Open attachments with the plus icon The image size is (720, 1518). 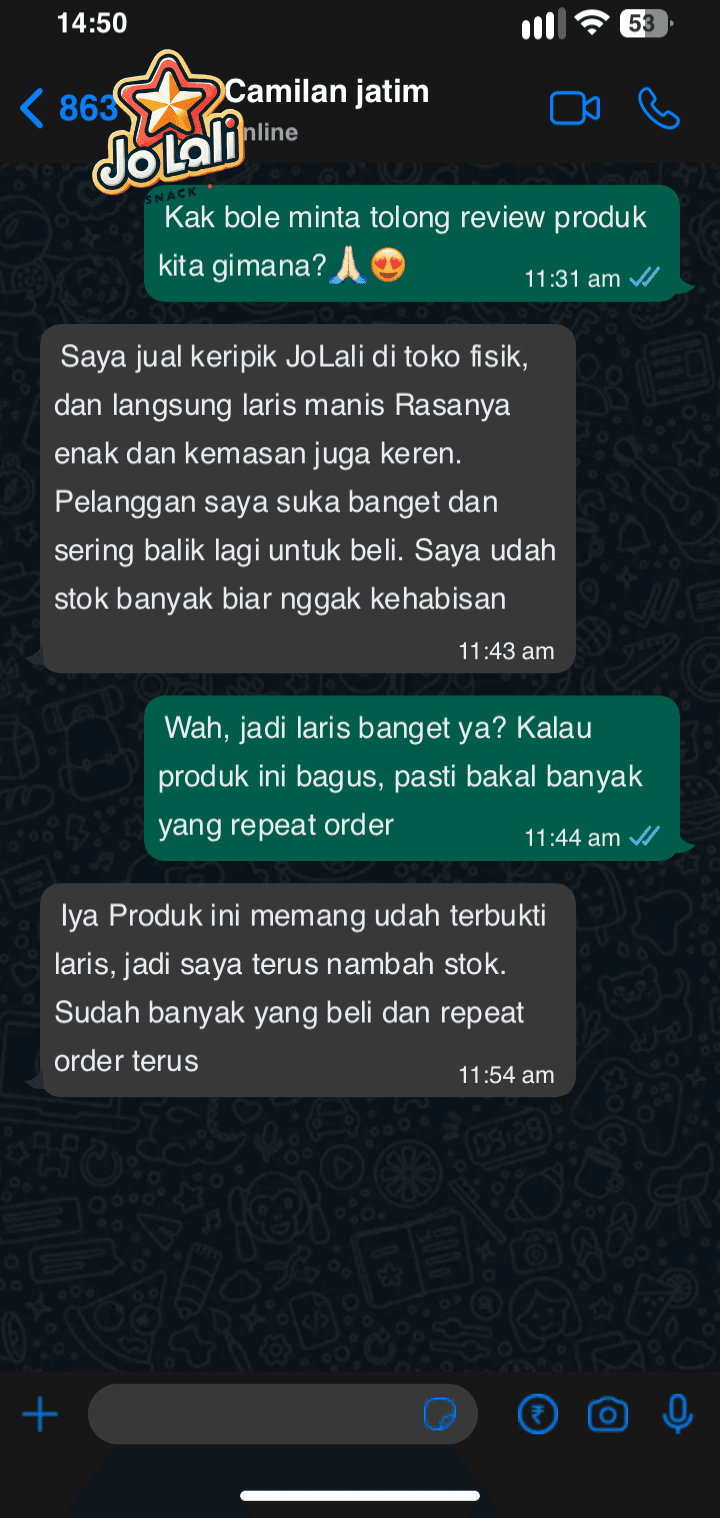(x=40, y=1415)
